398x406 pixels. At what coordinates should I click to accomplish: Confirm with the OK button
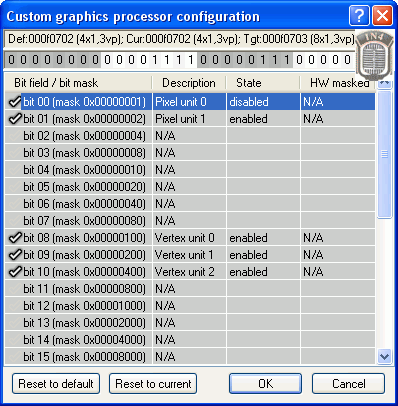pyautogui.click(x=265, y=384)
